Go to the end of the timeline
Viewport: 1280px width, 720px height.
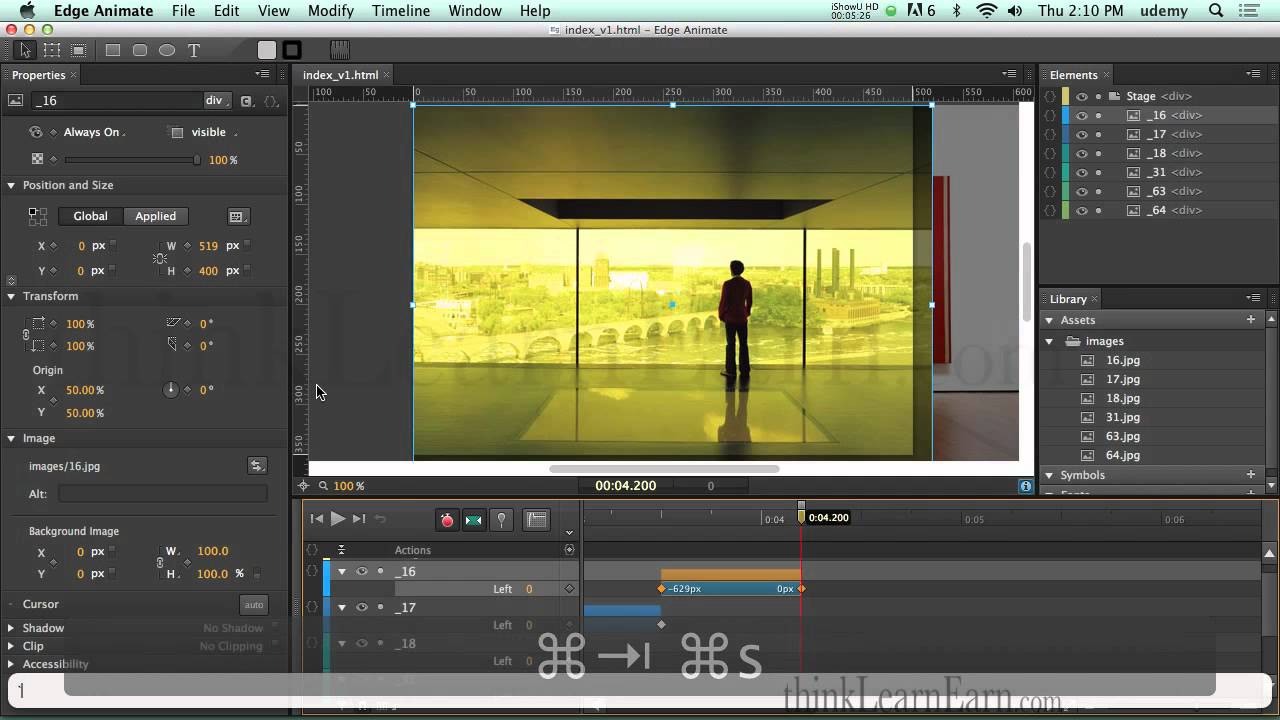[359, 519]
